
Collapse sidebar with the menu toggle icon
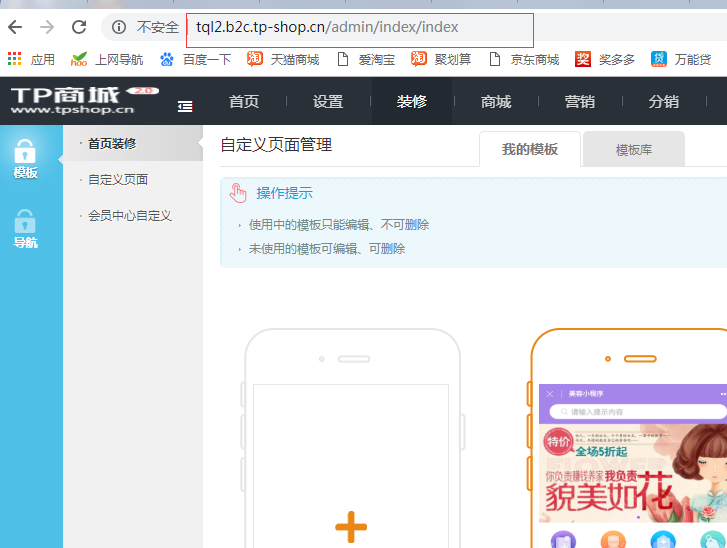pyautogui.click(x=185, y=105)
